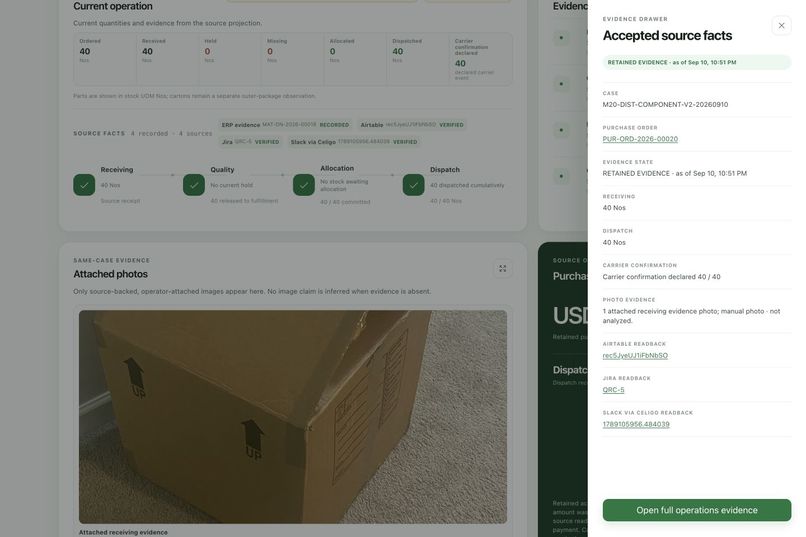Click the Quality green checkmark icon
Viewport: 806px width, 537px height.
tap(194, 185)
